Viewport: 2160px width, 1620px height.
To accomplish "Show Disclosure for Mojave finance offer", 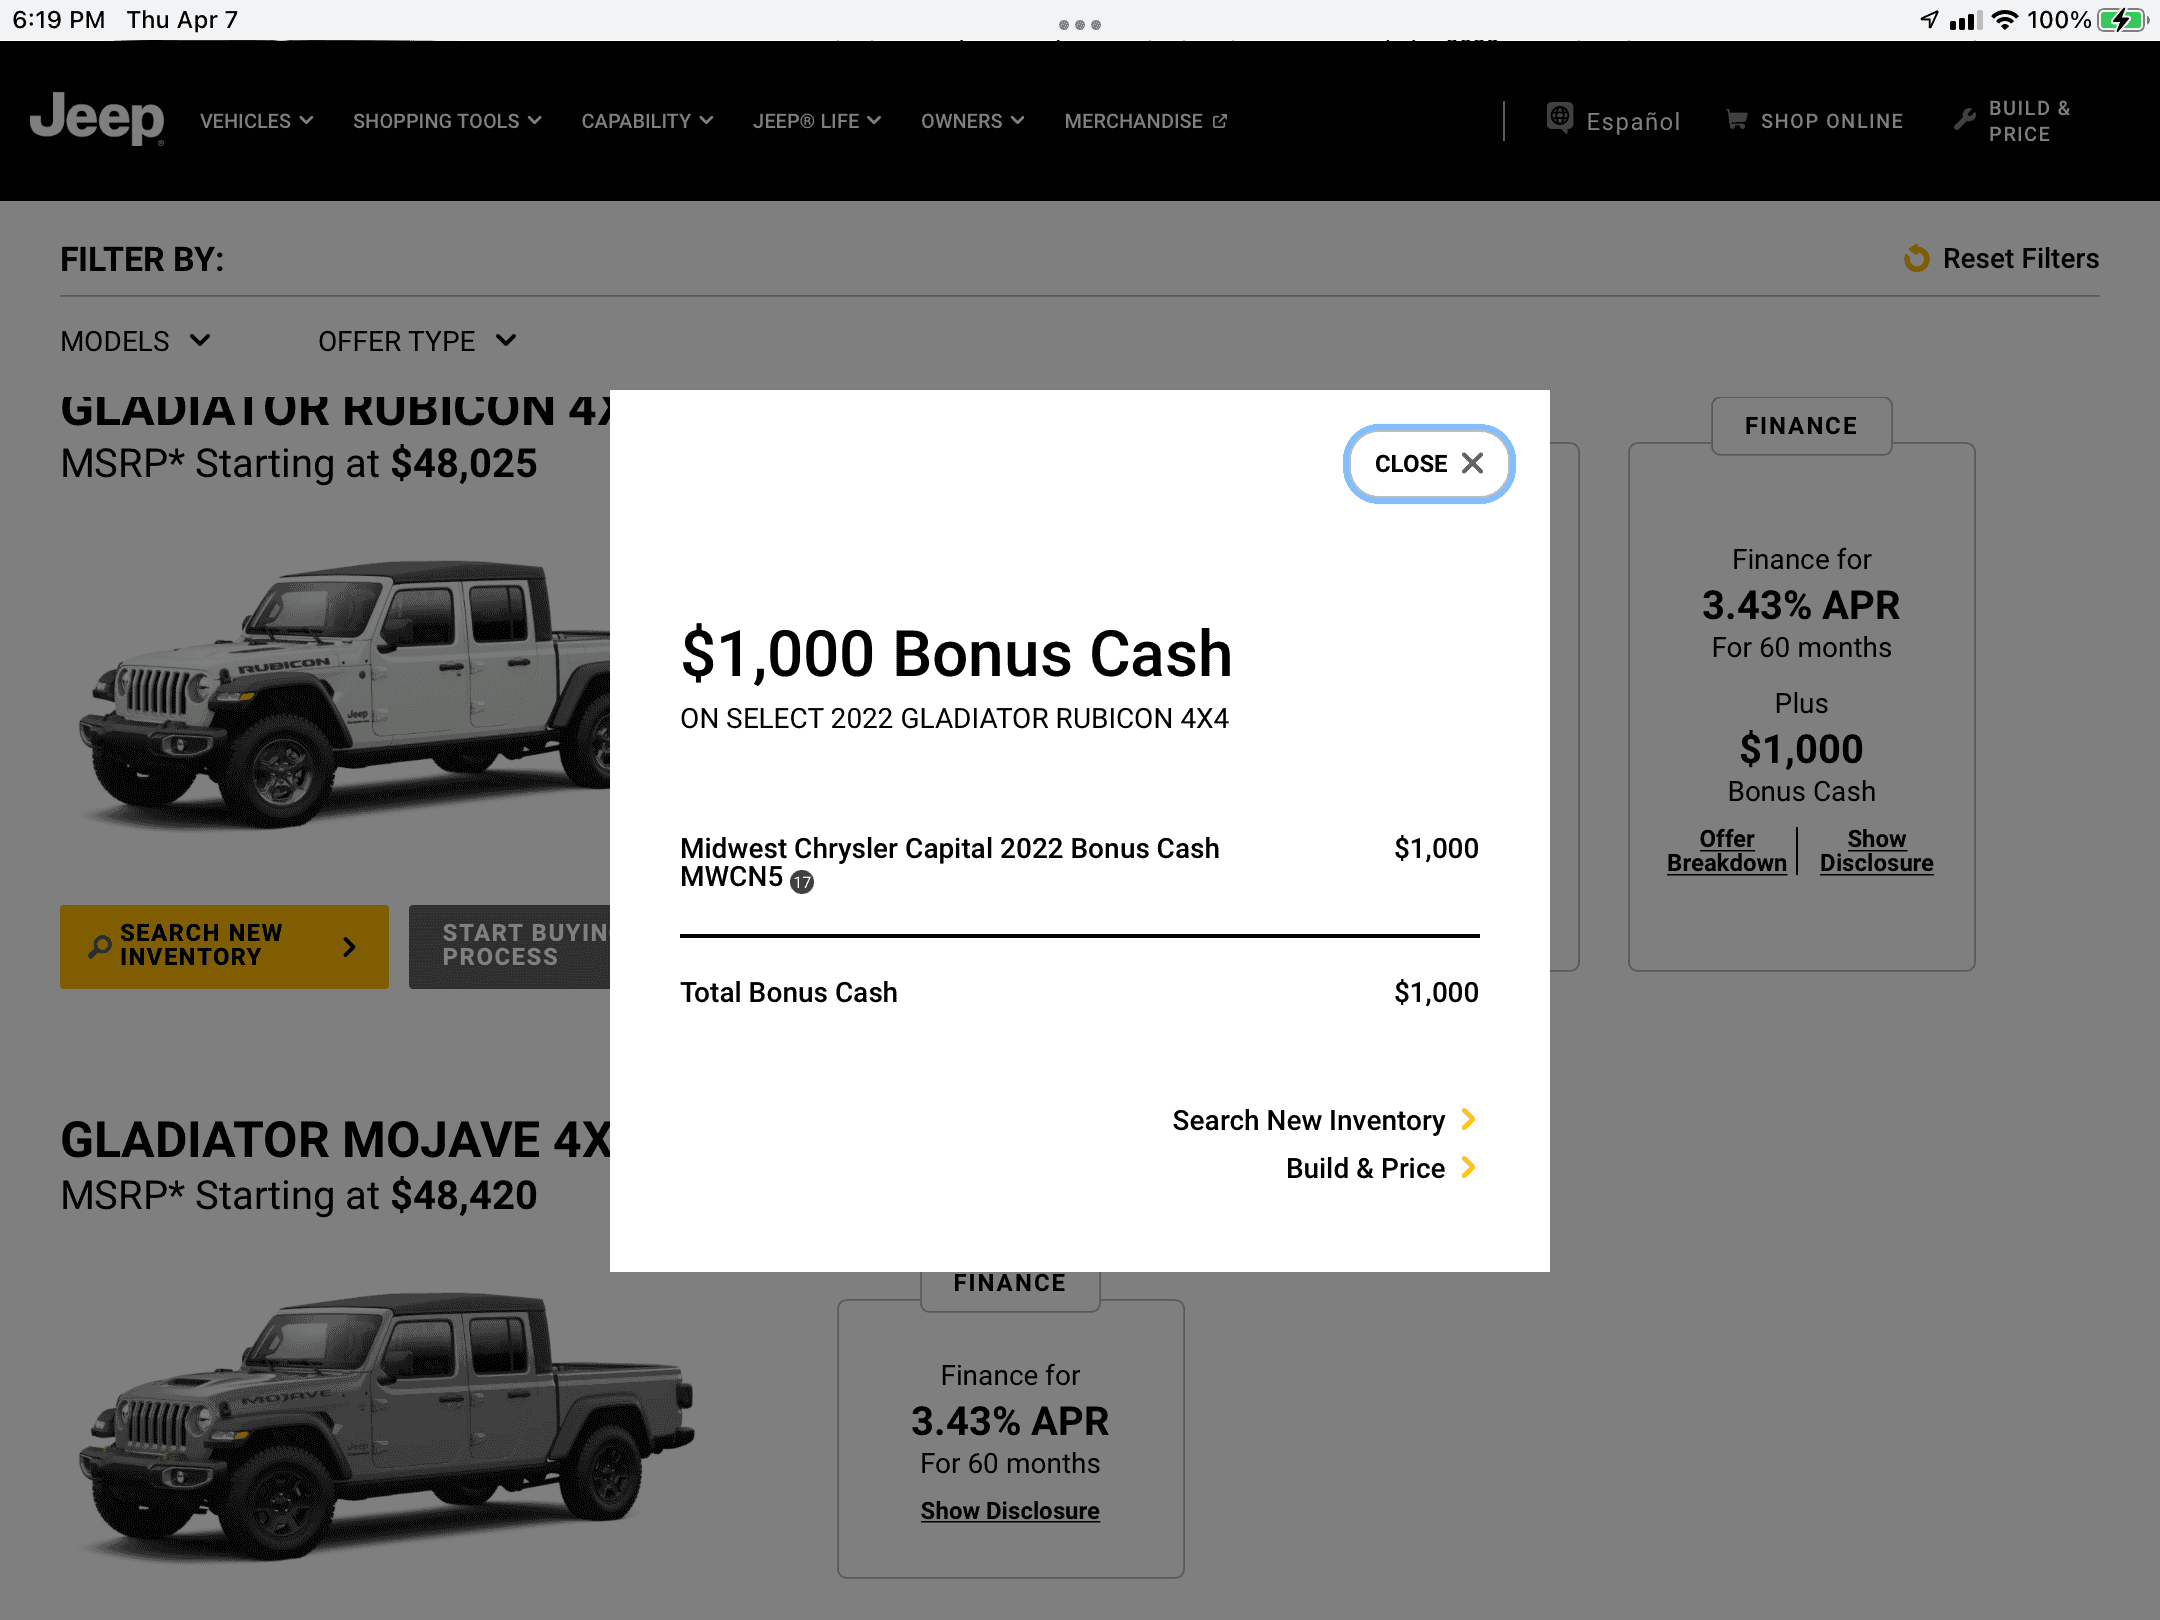I will [x=1010, y=1510].
